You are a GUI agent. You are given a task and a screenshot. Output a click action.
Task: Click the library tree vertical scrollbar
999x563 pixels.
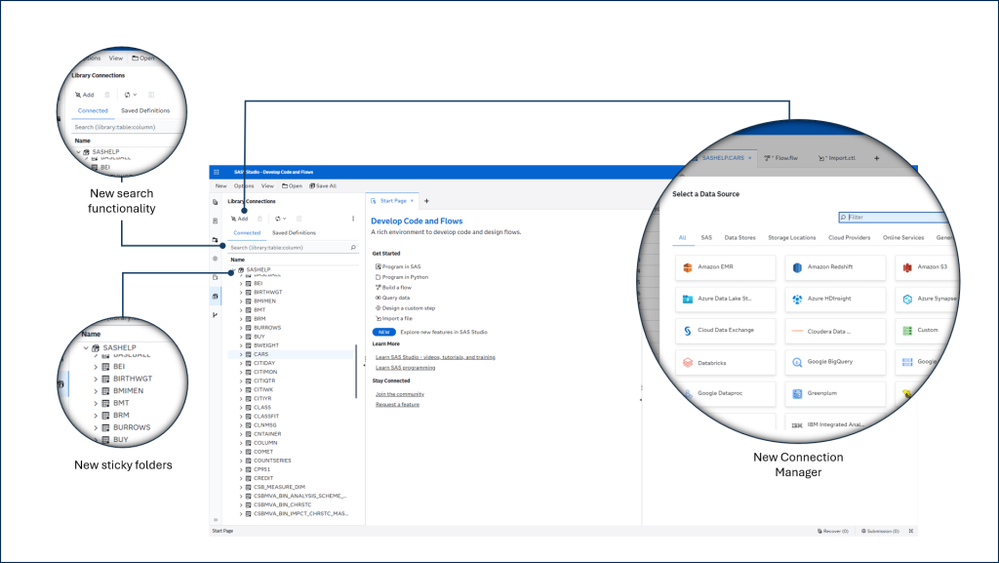pos(356,371)
